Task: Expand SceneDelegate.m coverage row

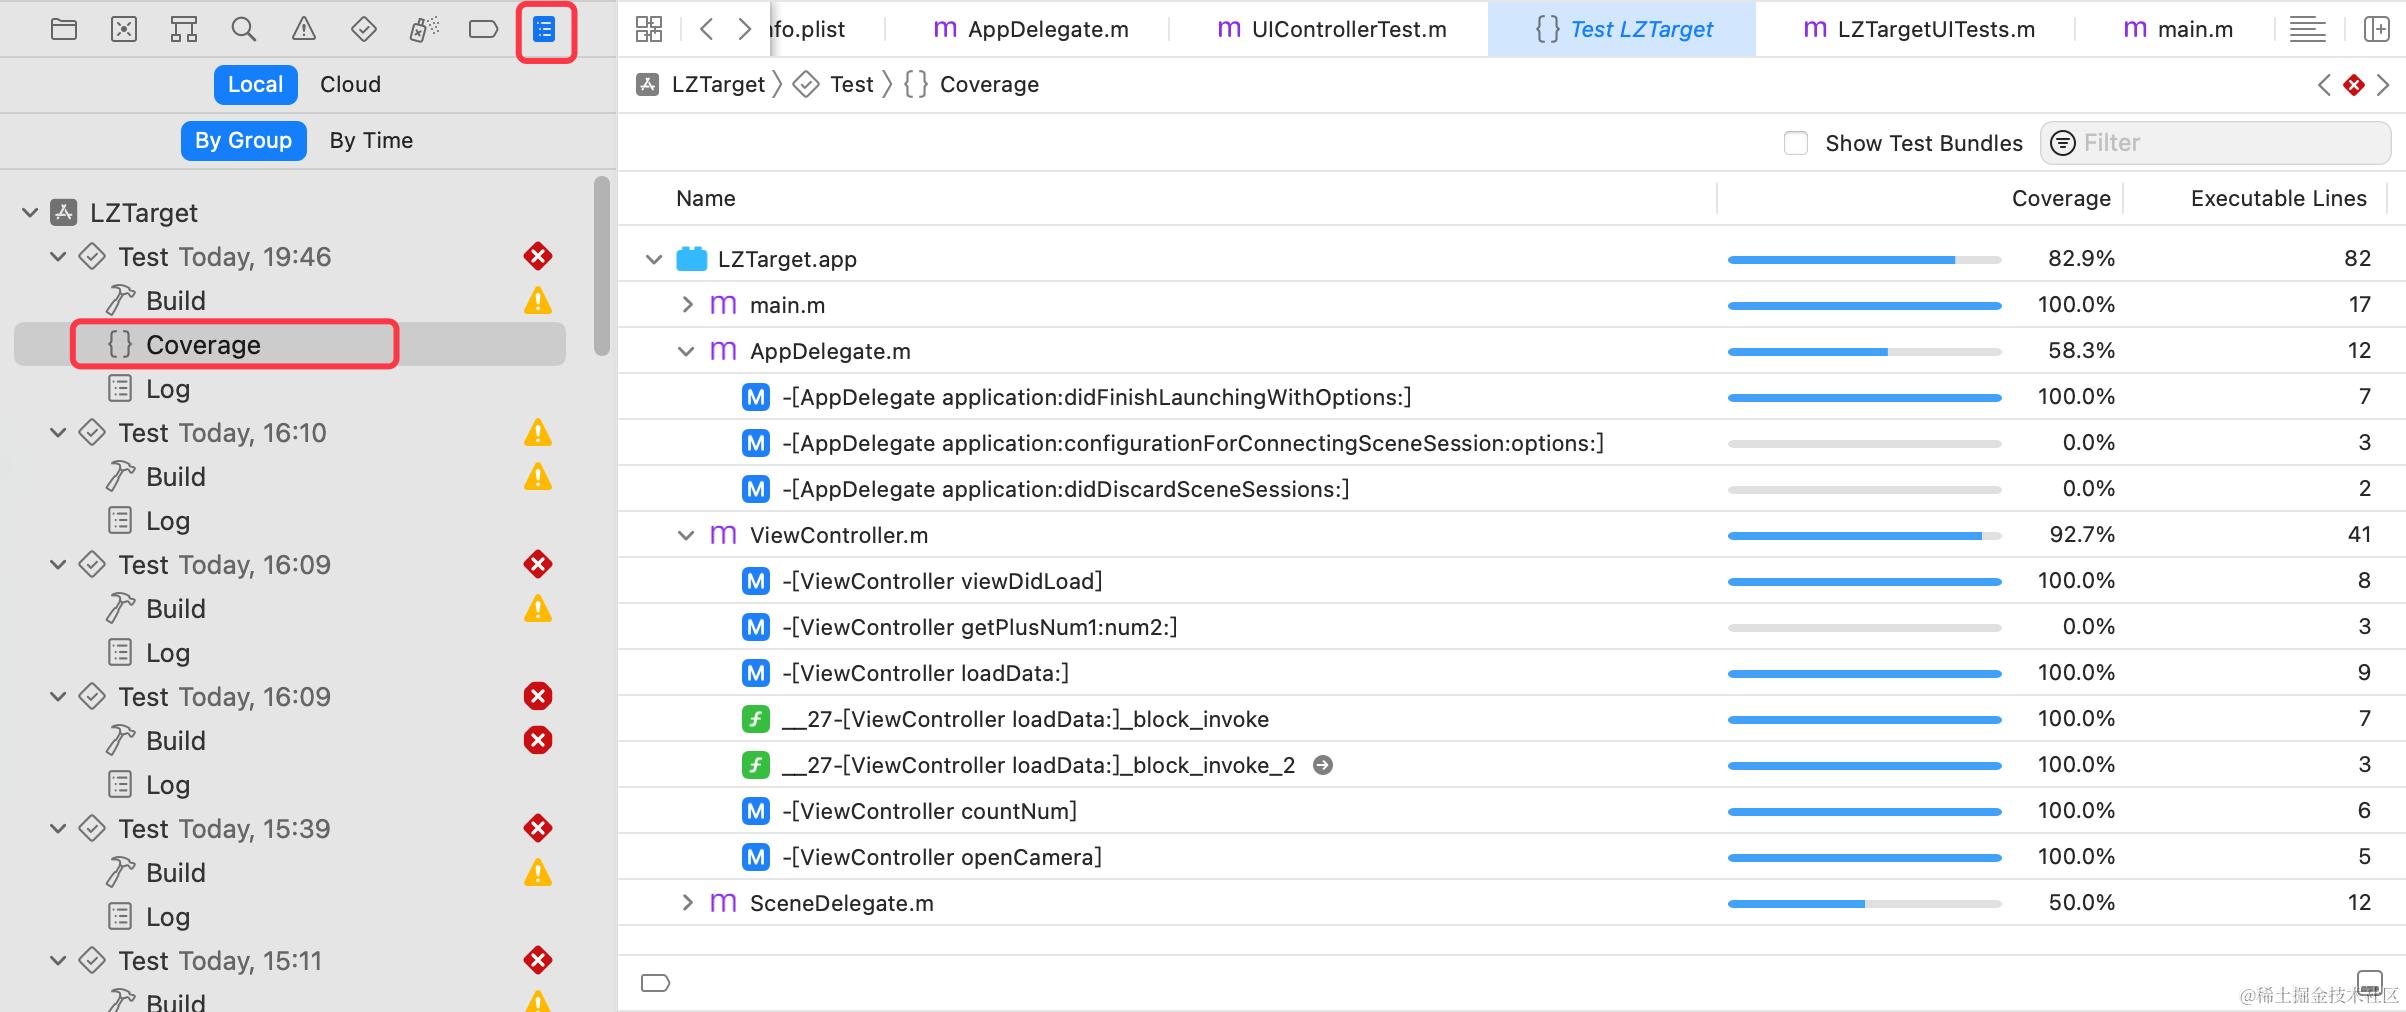Action: (x=687, y=903)
